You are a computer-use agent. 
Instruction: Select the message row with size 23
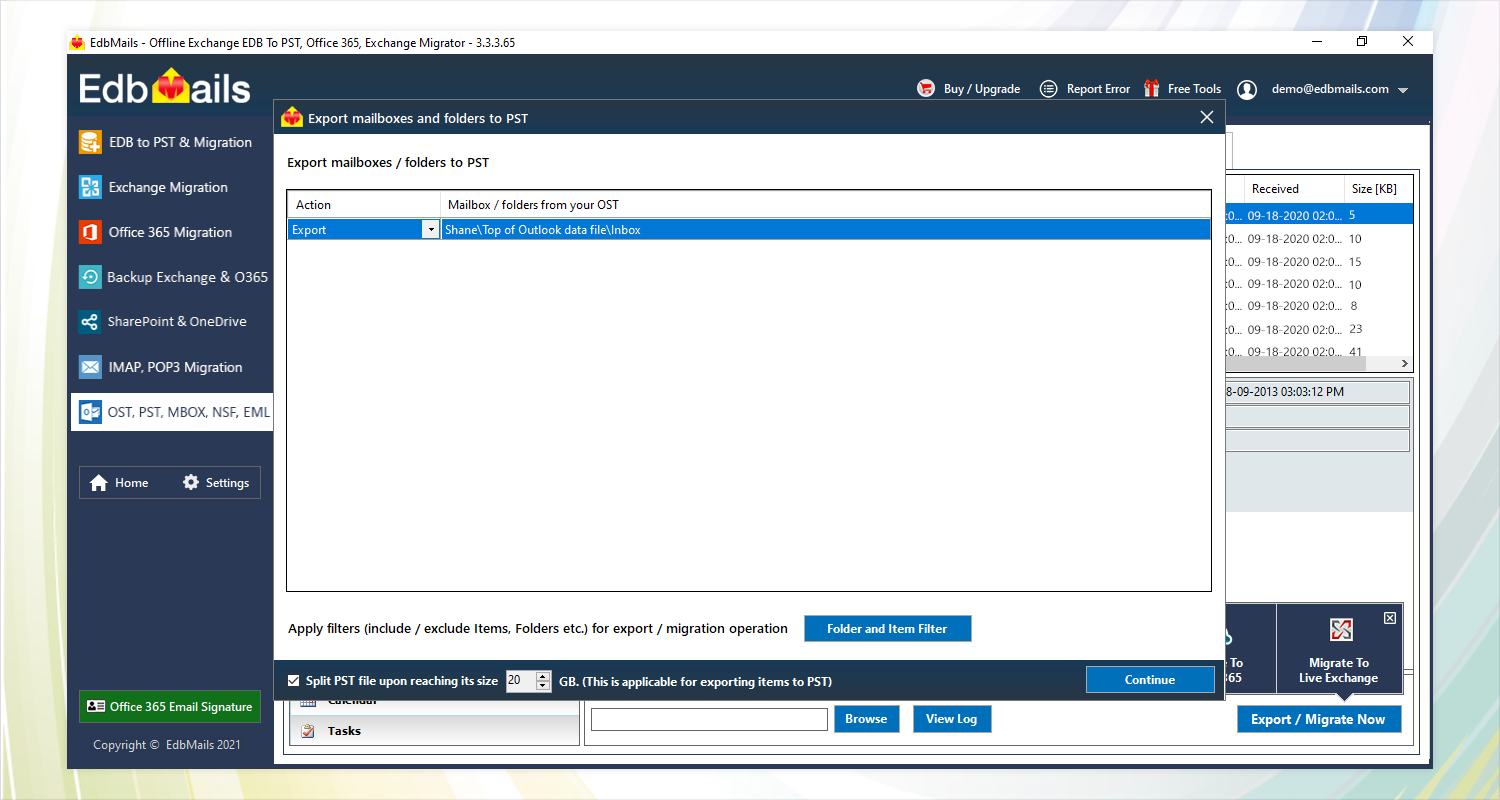[1318, 329]
